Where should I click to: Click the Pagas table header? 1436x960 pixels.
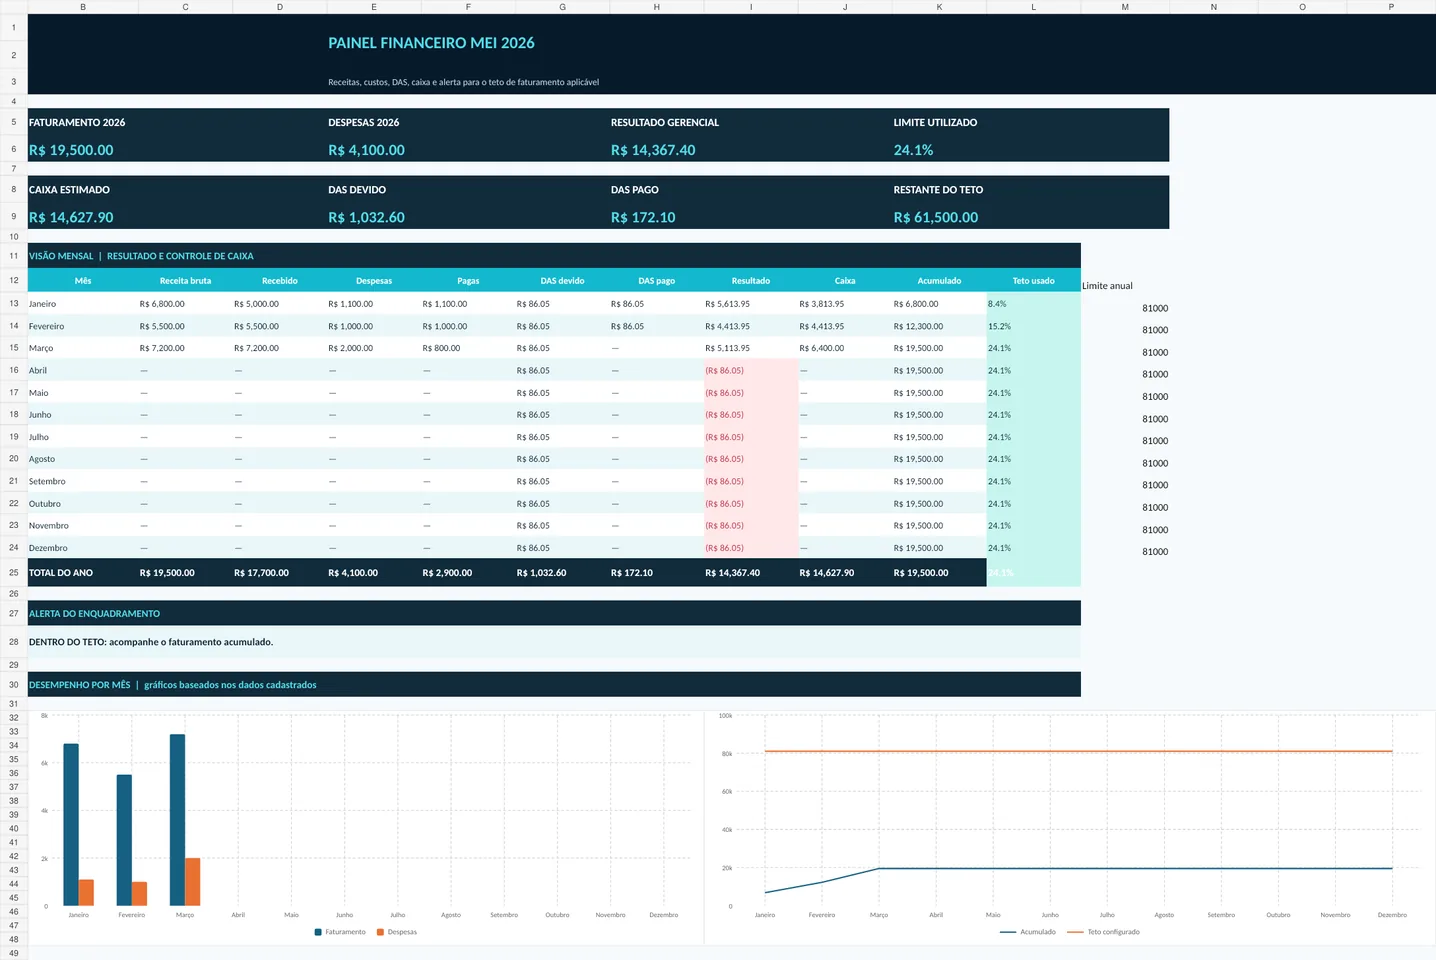tap(468, 281)
